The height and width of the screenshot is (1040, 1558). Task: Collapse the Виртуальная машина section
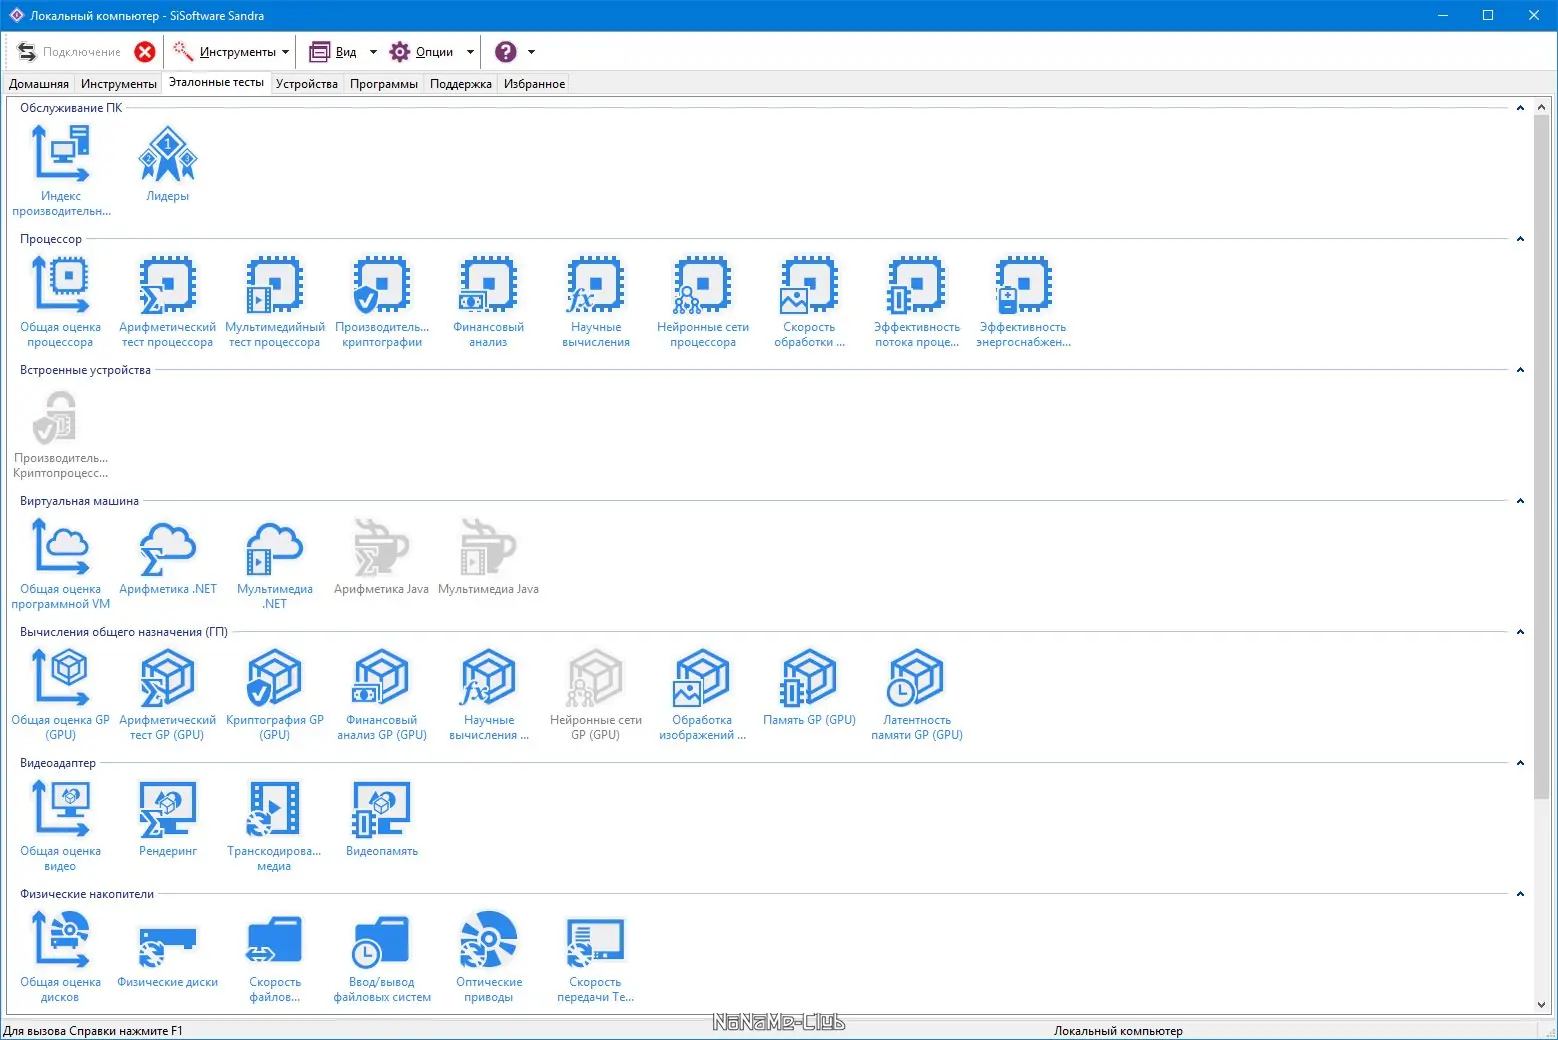1520,501
